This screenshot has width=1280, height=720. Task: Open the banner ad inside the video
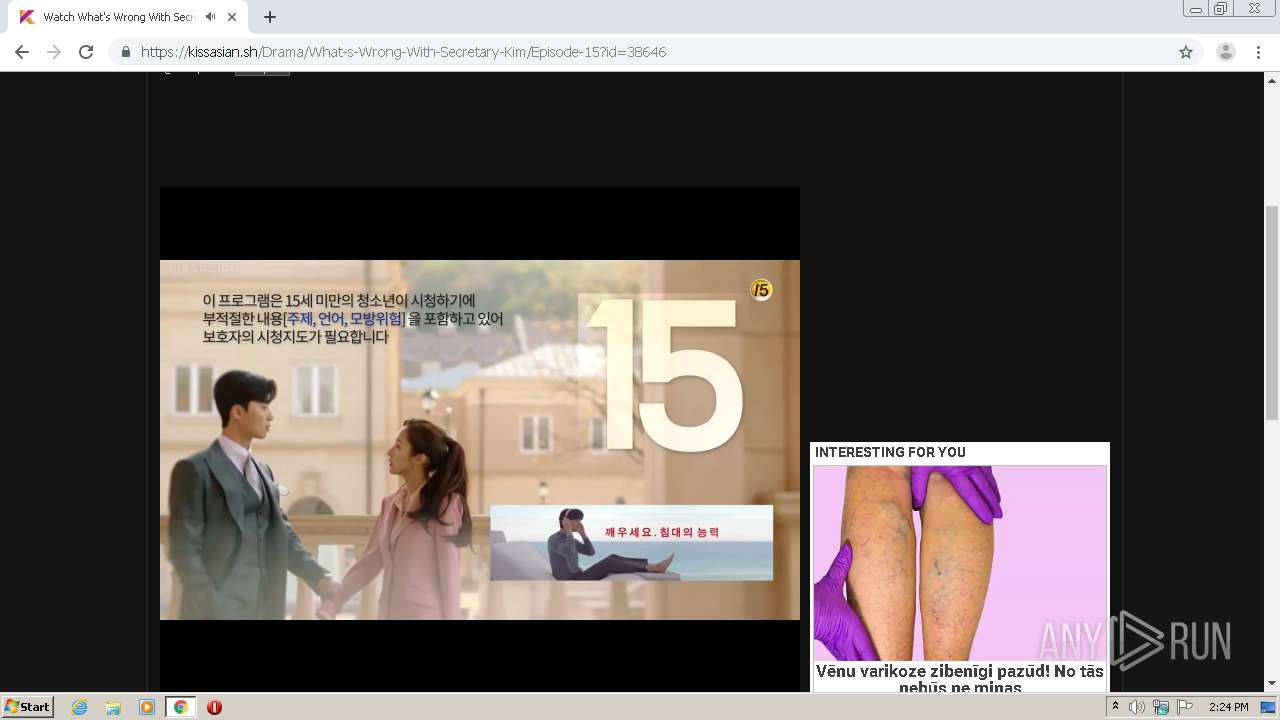click(x=631, y=542)
